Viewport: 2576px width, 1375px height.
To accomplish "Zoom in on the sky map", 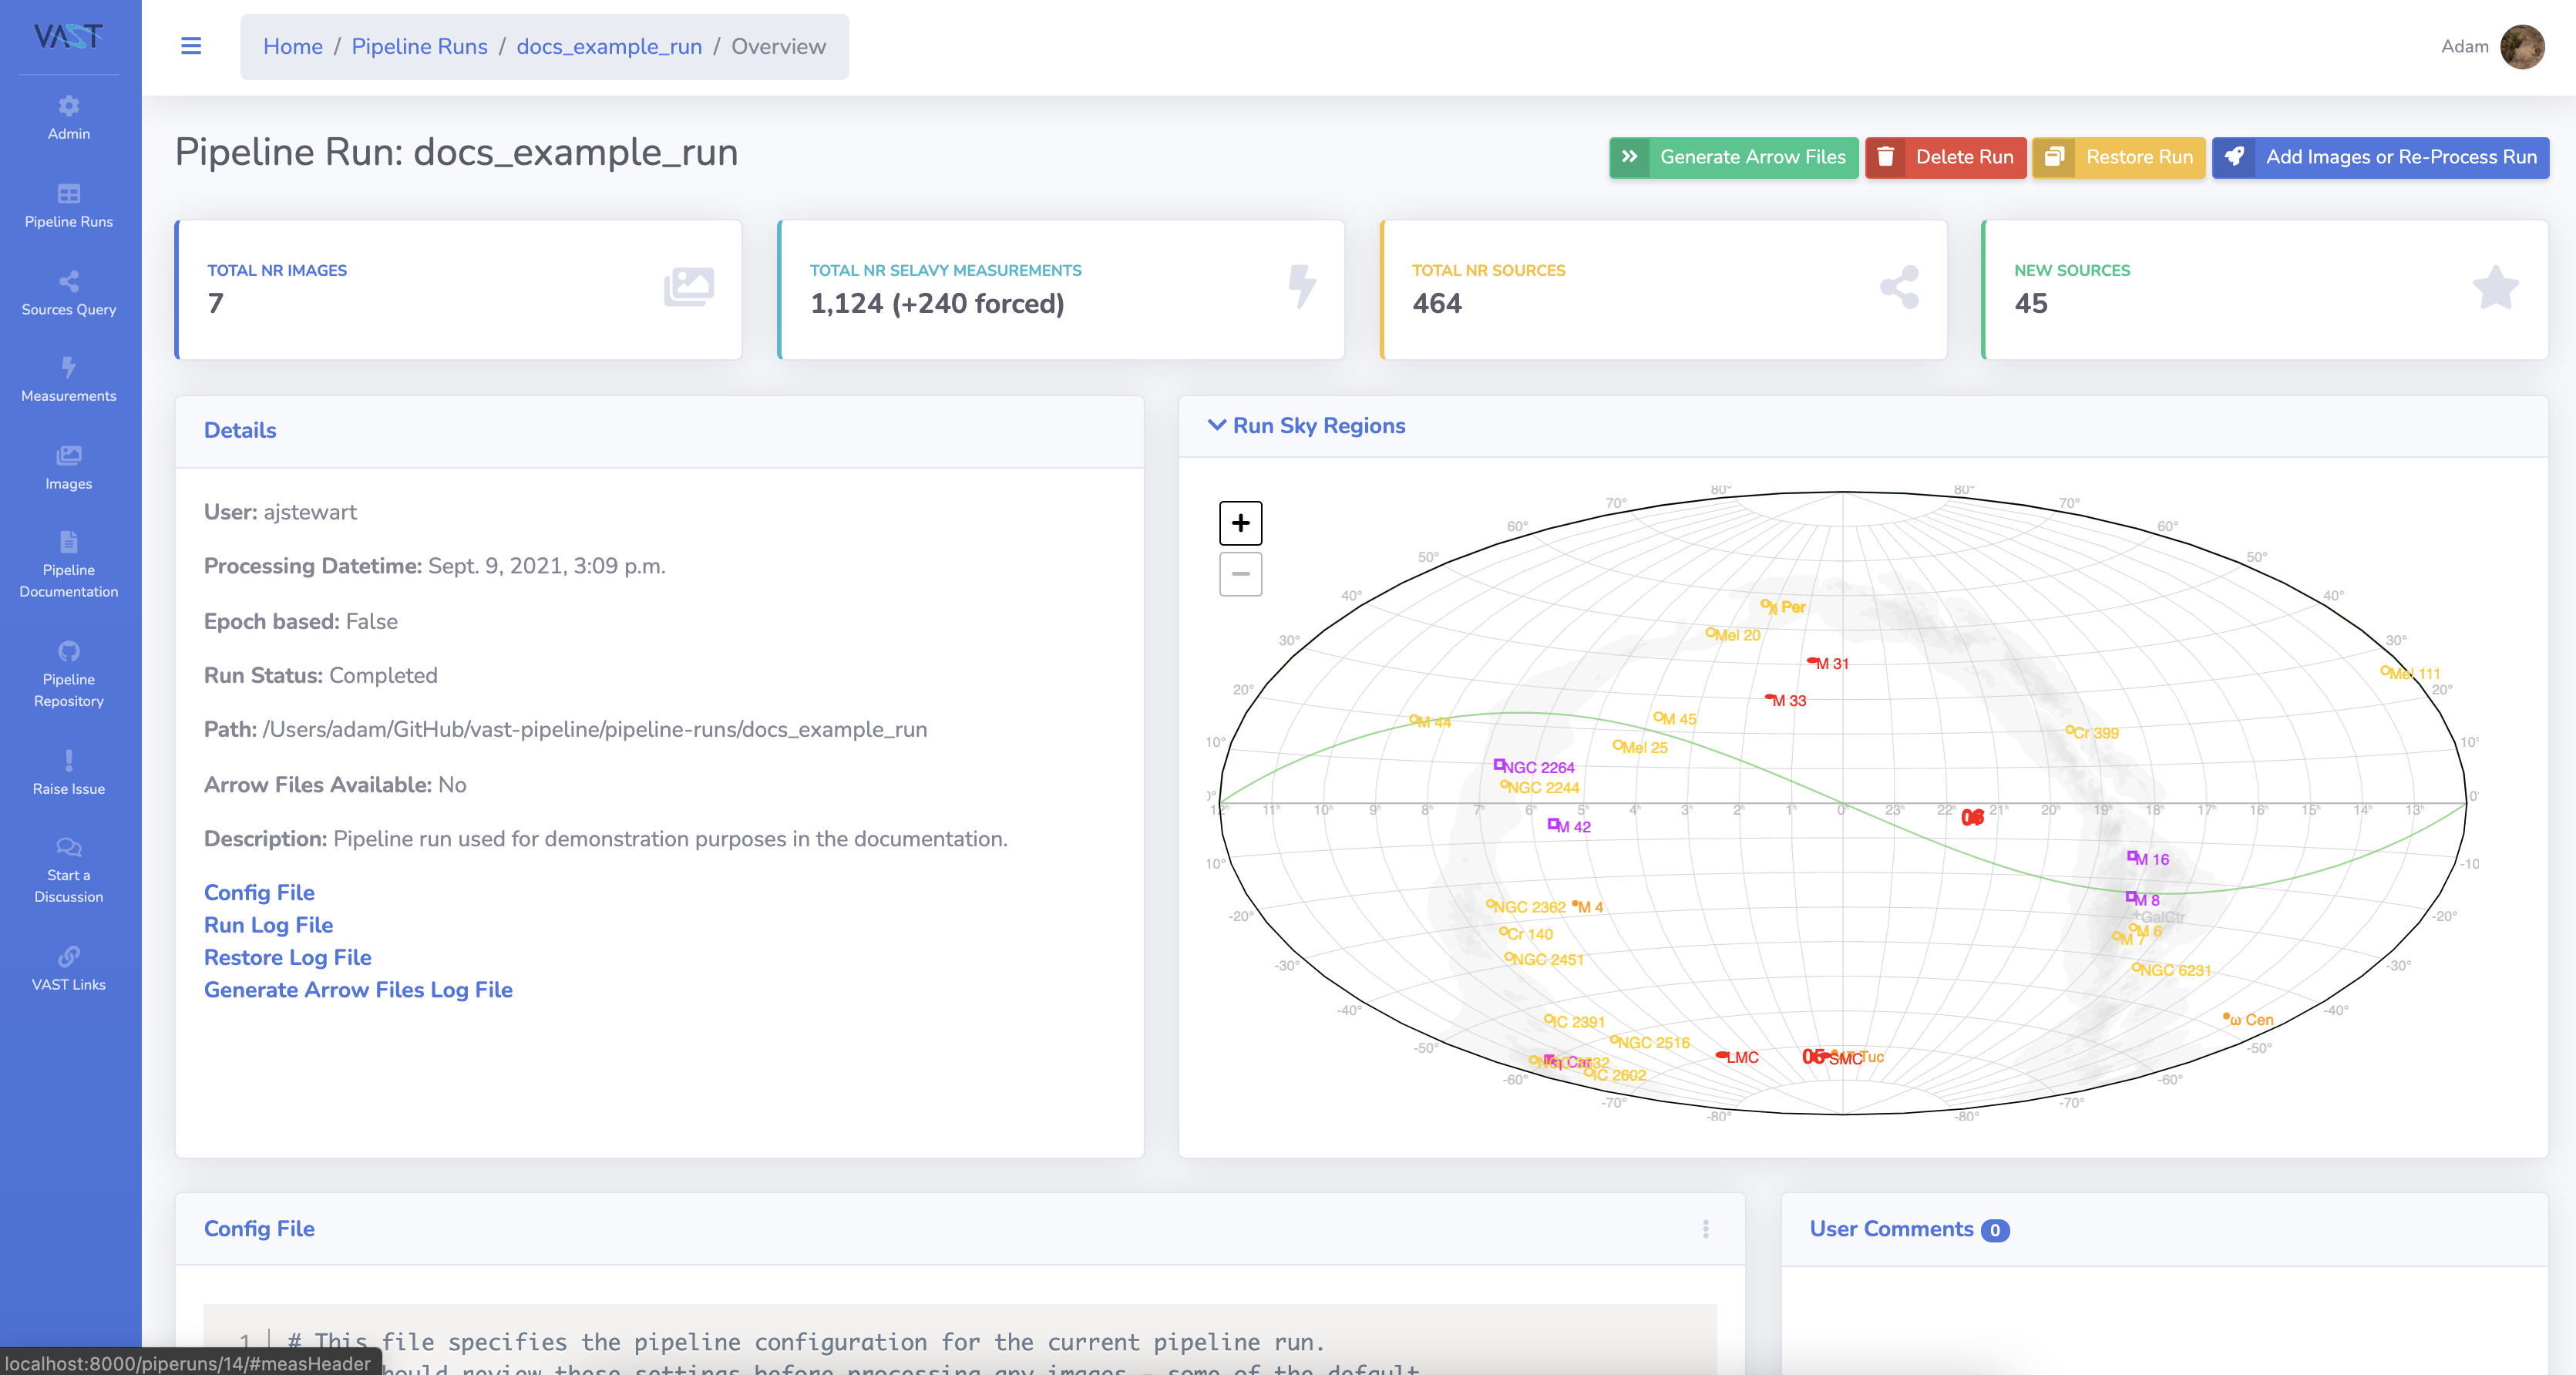I will coord(1240,523).
